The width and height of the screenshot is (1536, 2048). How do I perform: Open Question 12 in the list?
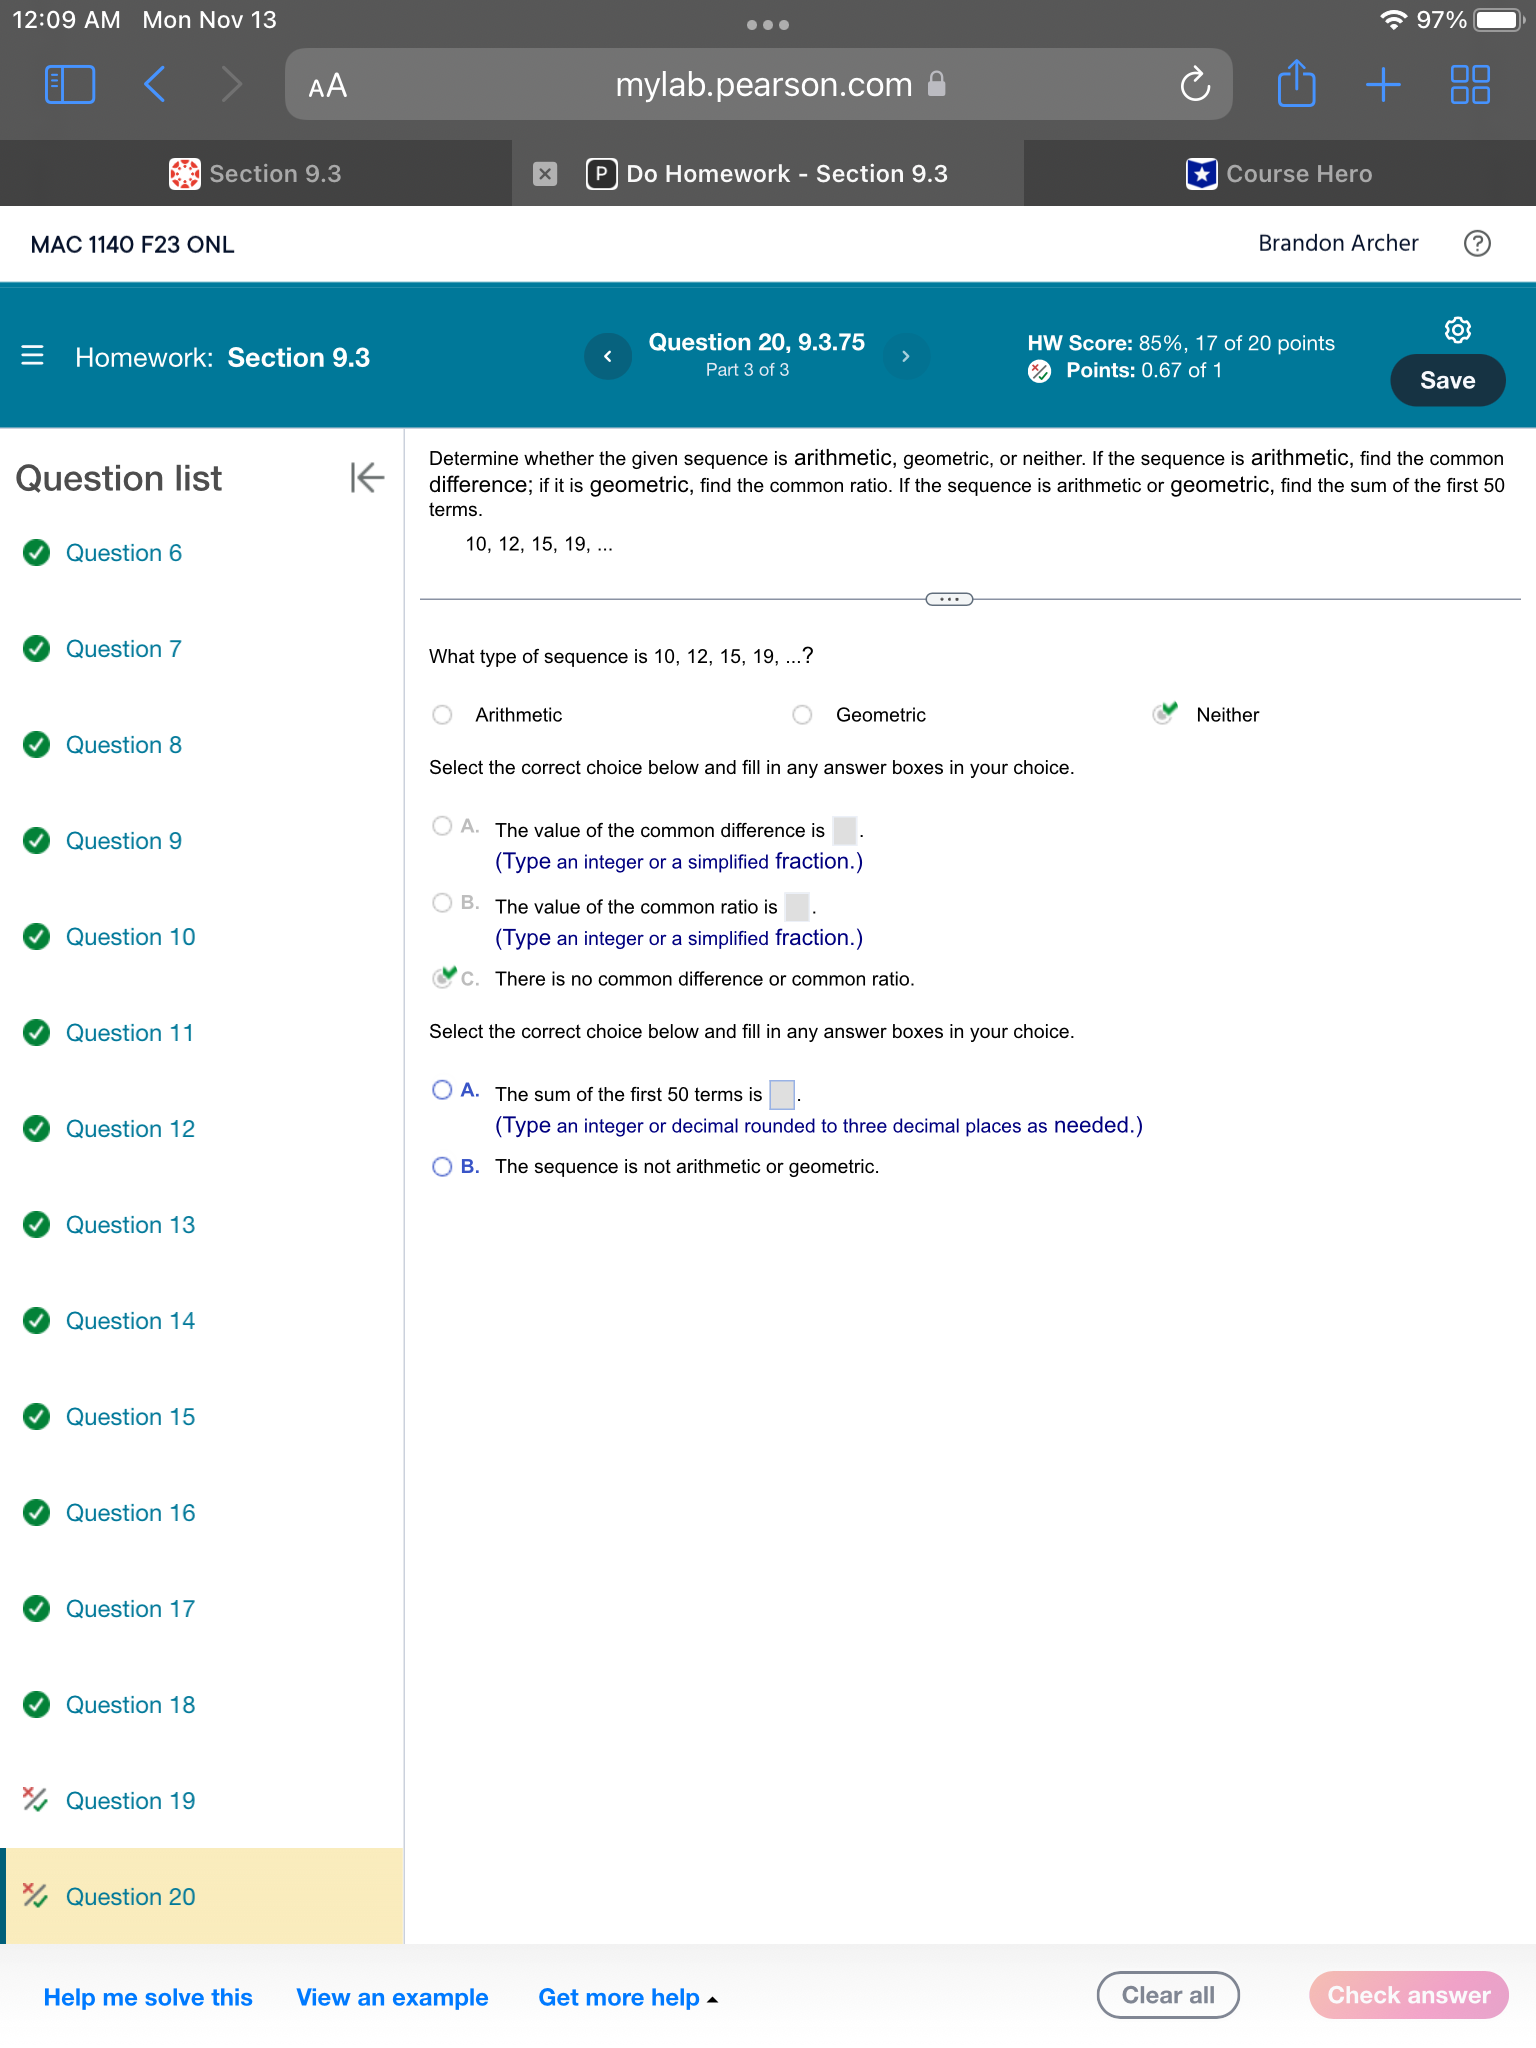(130, 1129)
